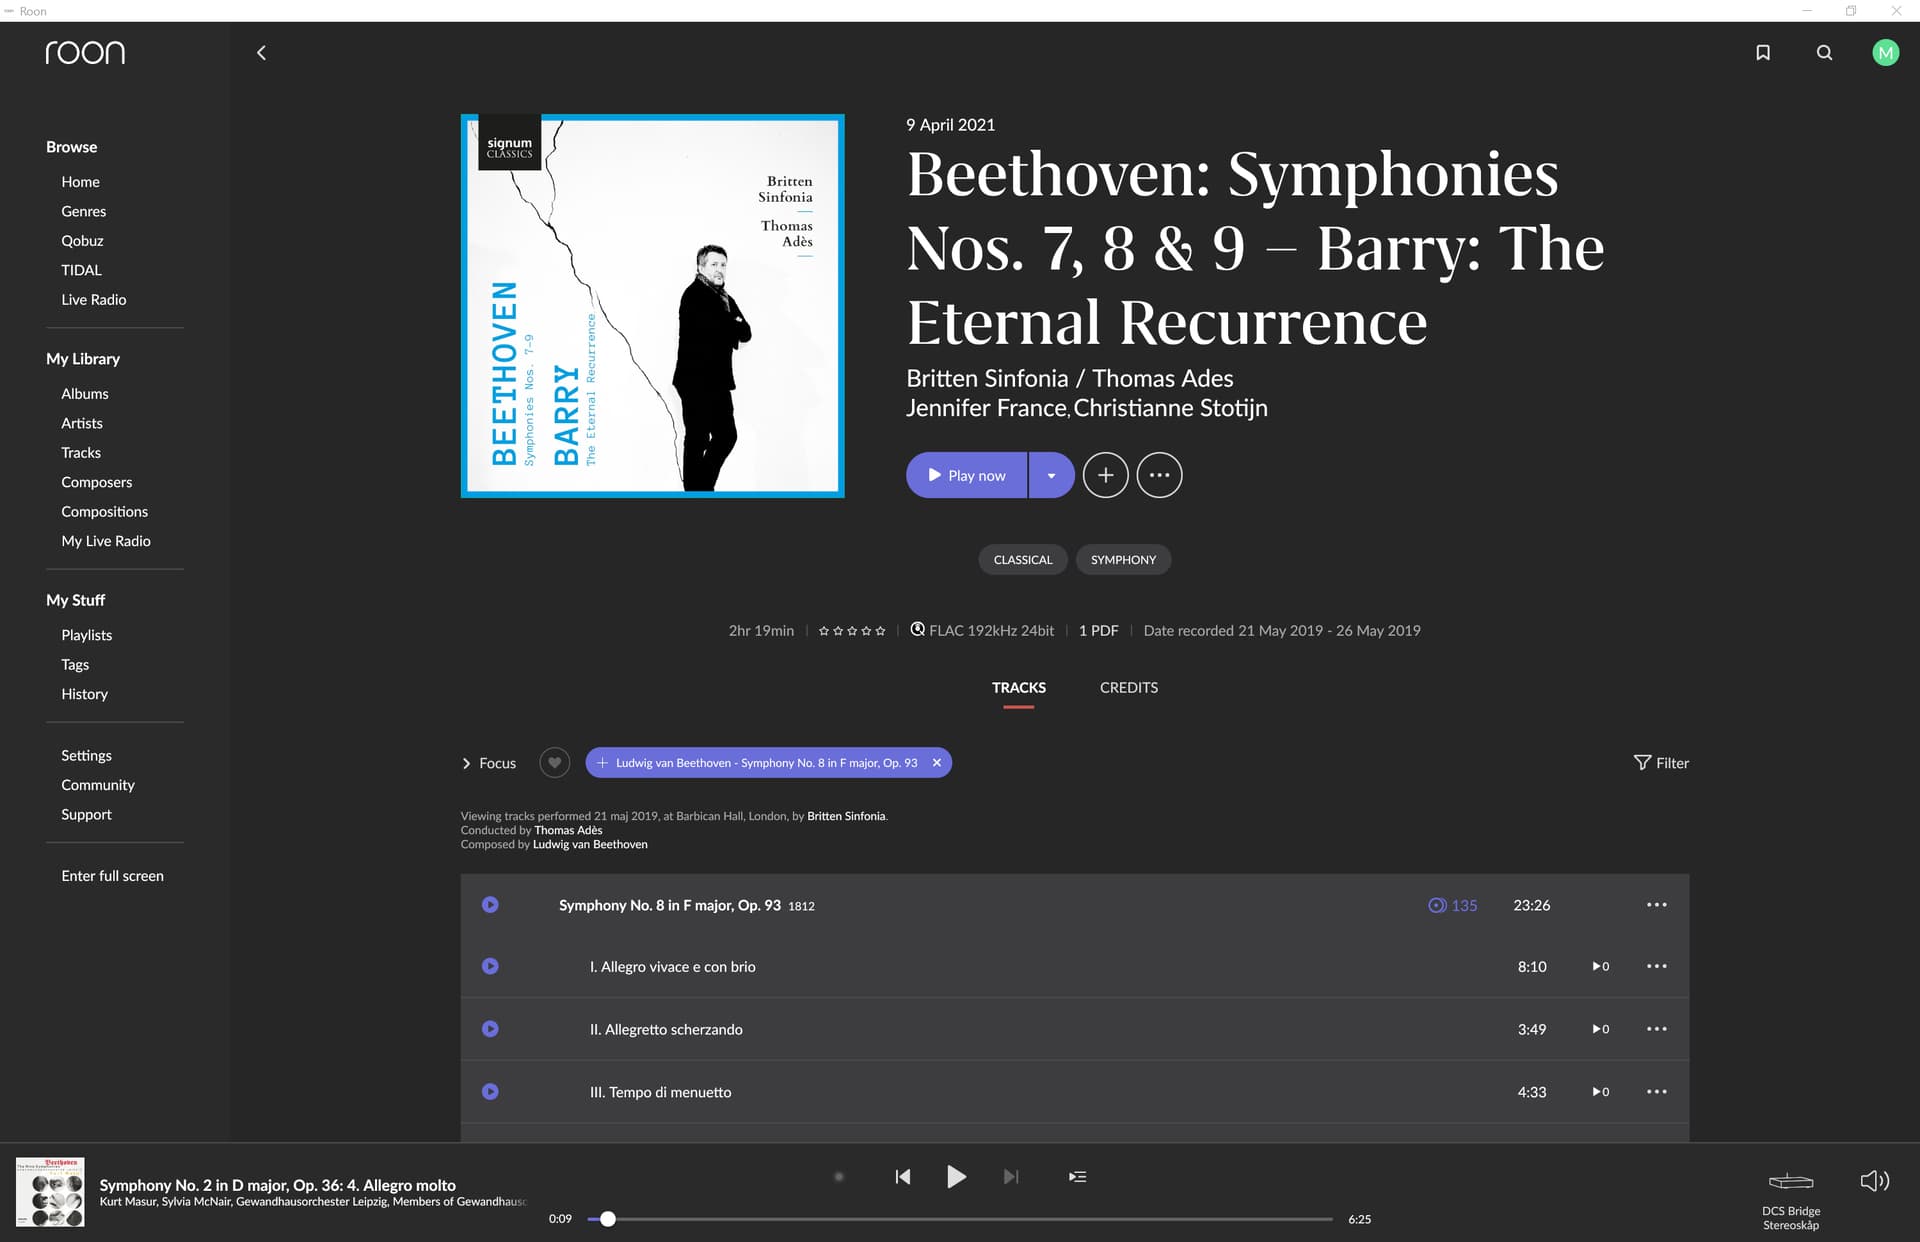Open Qobuz in sidebar
The image size is (1920, 1242).
click(x=82, y=241)
